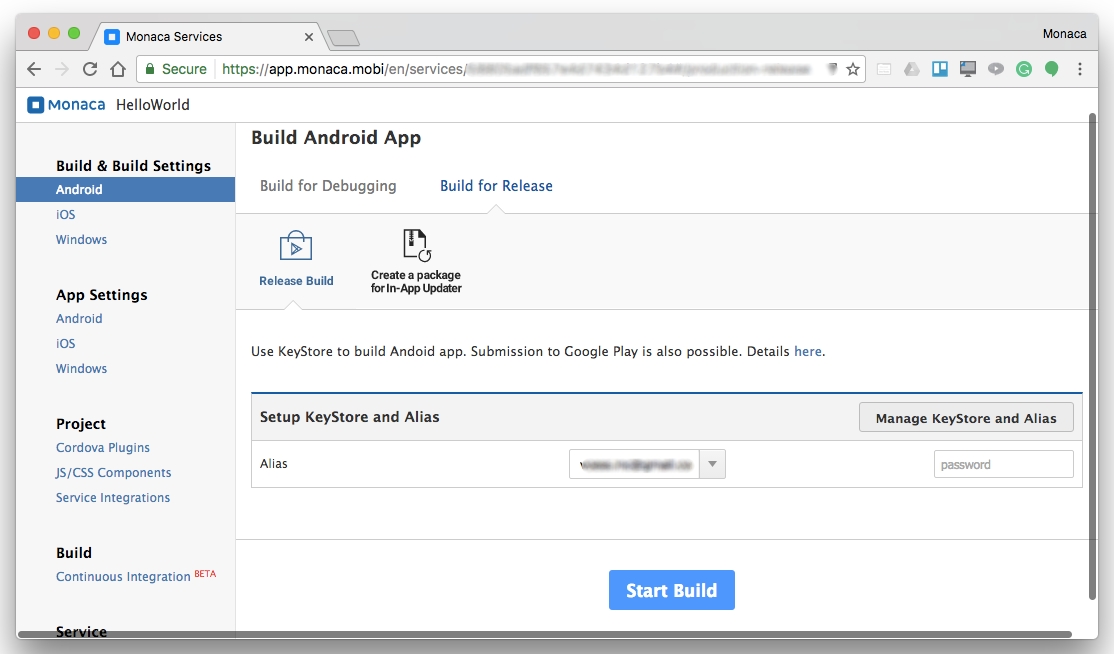Click the Monaca profile name button
The height and width of the screenshot is (654, 1114).
[1064, 33]
